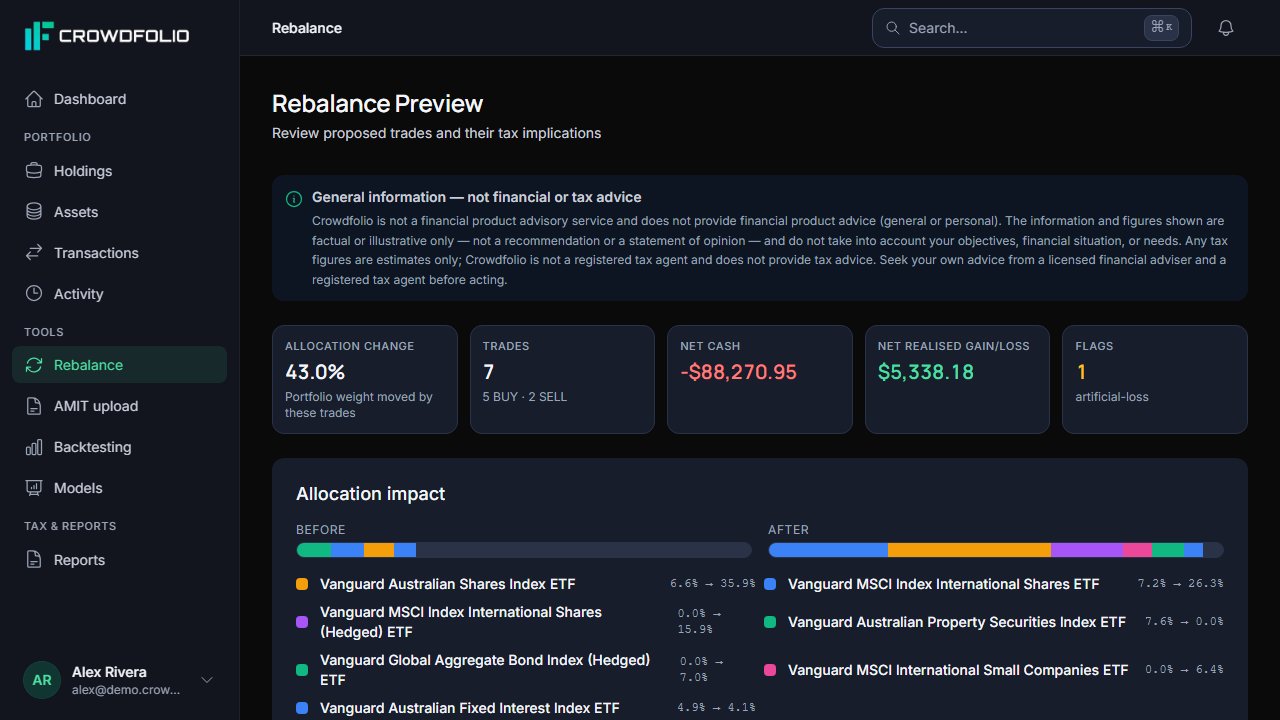Click Alex Rivera name in sidebar
The height and width of the screenshot is (720, 1280).
[x=109, y=672]
